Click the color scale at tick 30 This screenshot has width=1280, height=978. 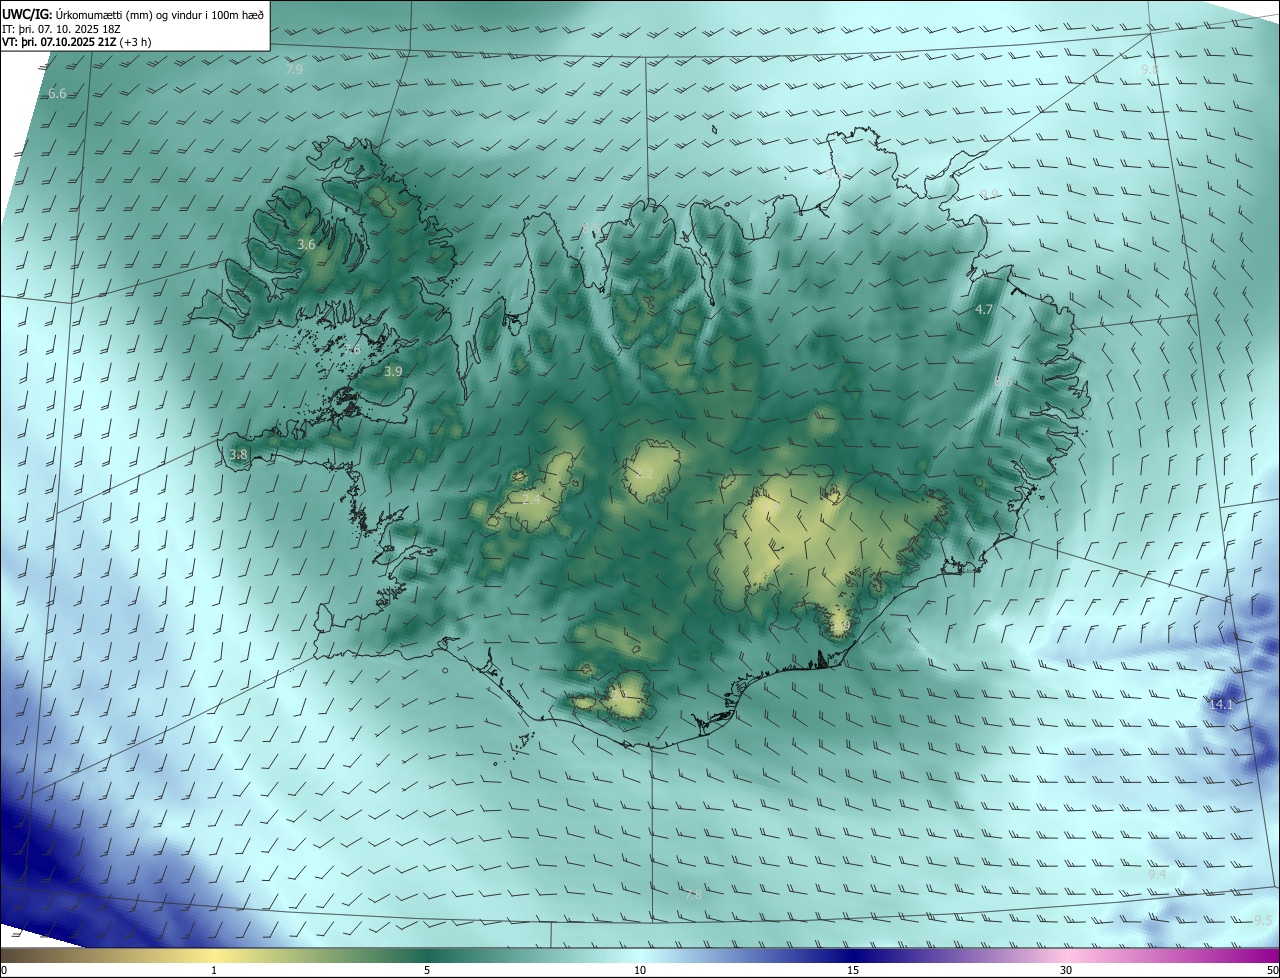pyautogui.click(x=1066, y=970)
